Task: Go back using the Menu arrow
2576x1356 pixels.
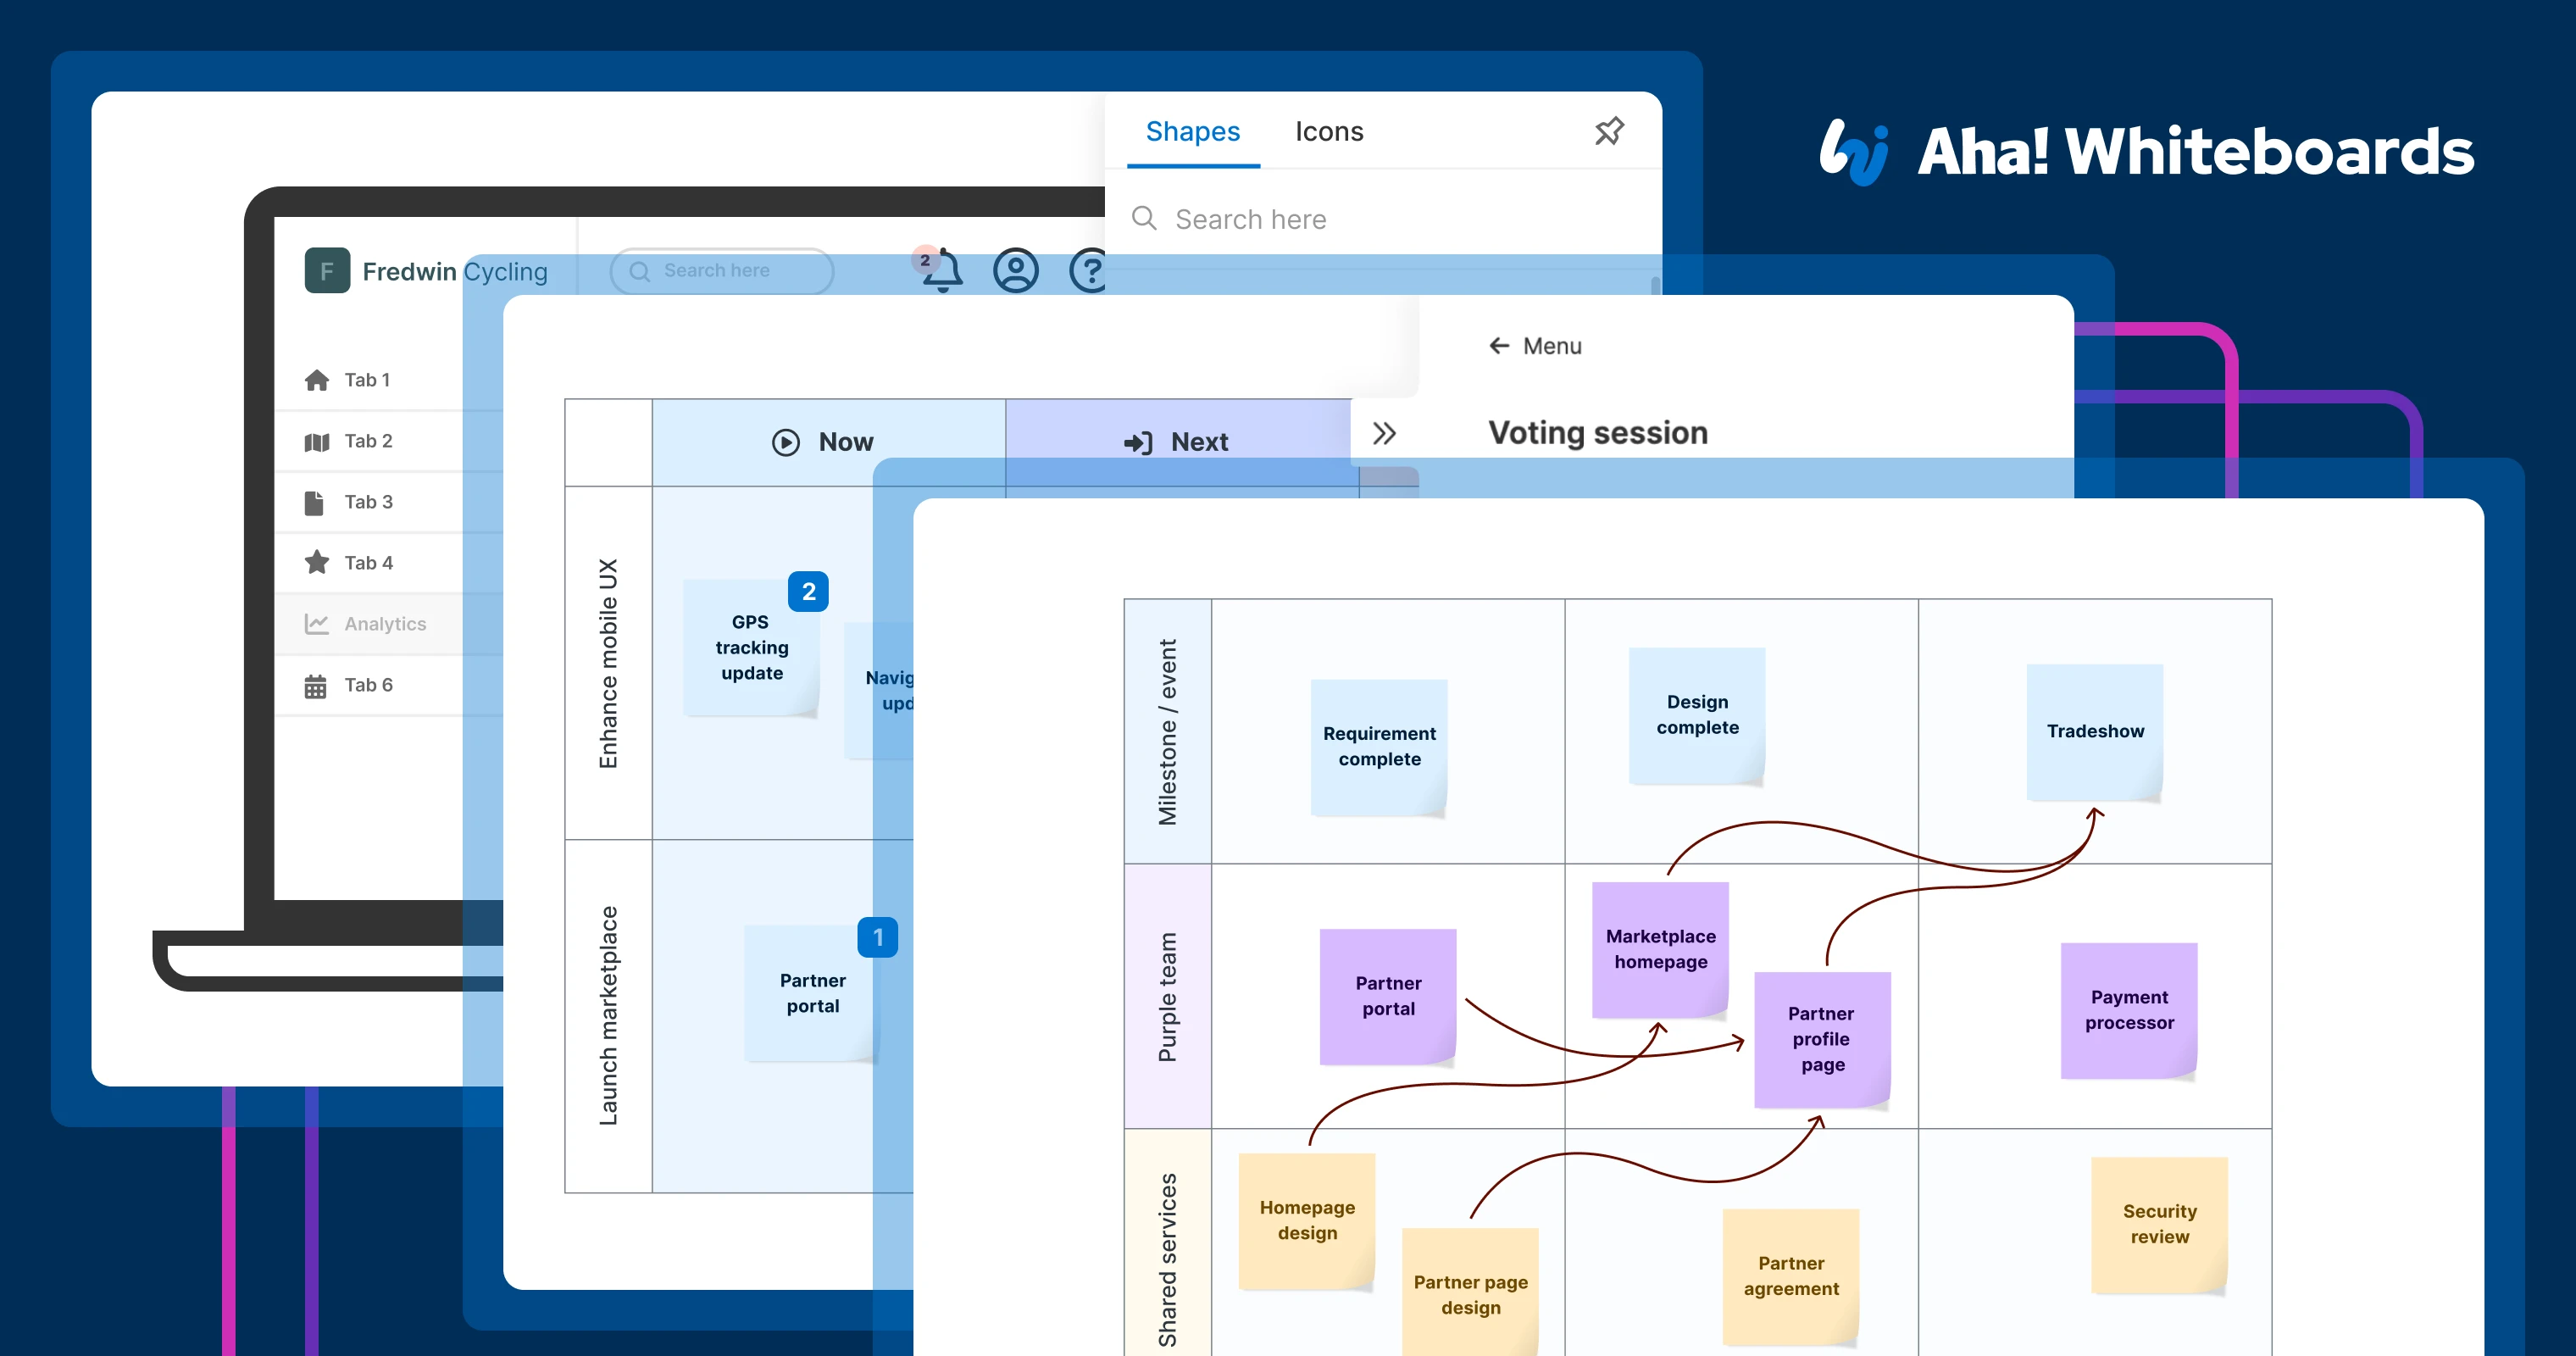Action: point(1498,345)
